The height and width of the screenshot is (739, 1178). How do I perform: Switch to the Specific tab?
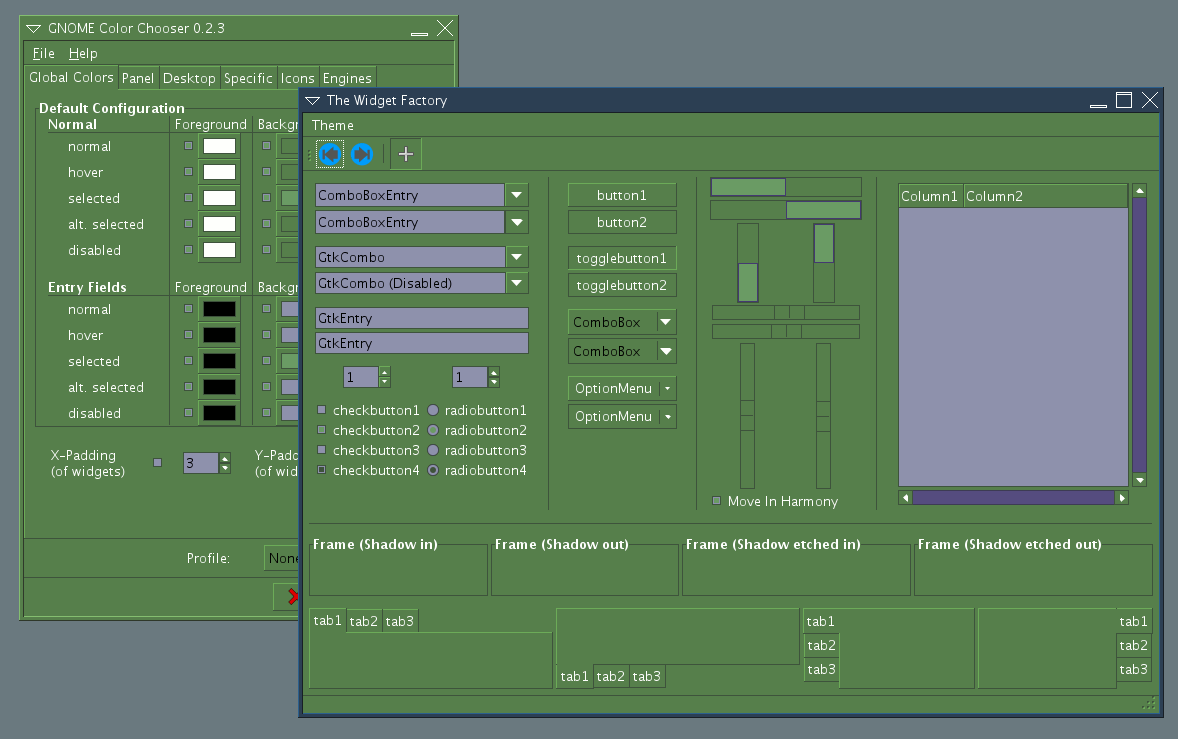(x=248, y=78)
